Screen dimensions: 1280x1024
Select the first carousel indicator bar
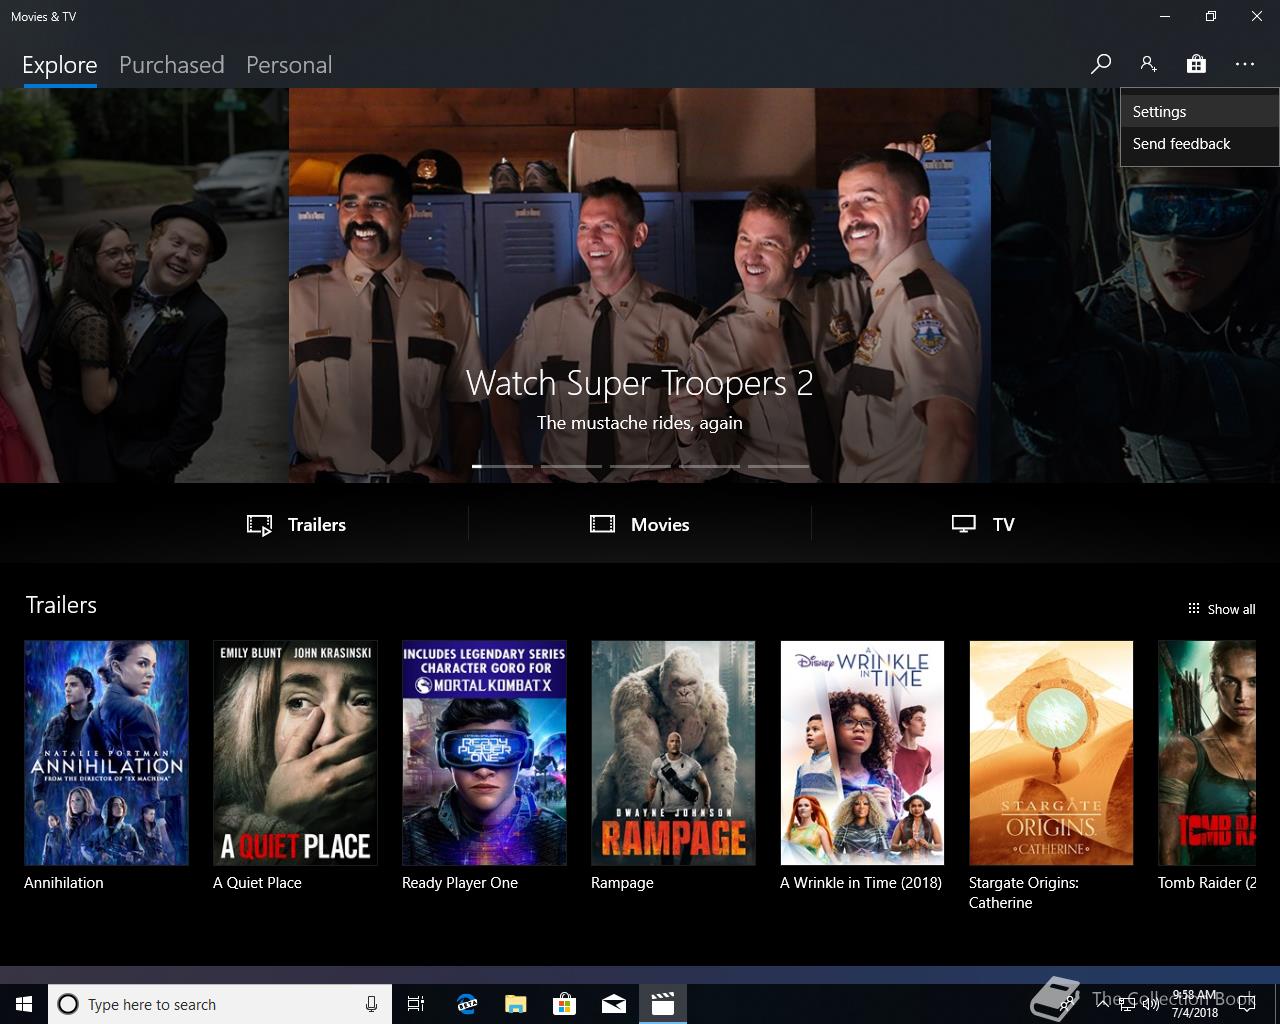[x=502, y=466]
